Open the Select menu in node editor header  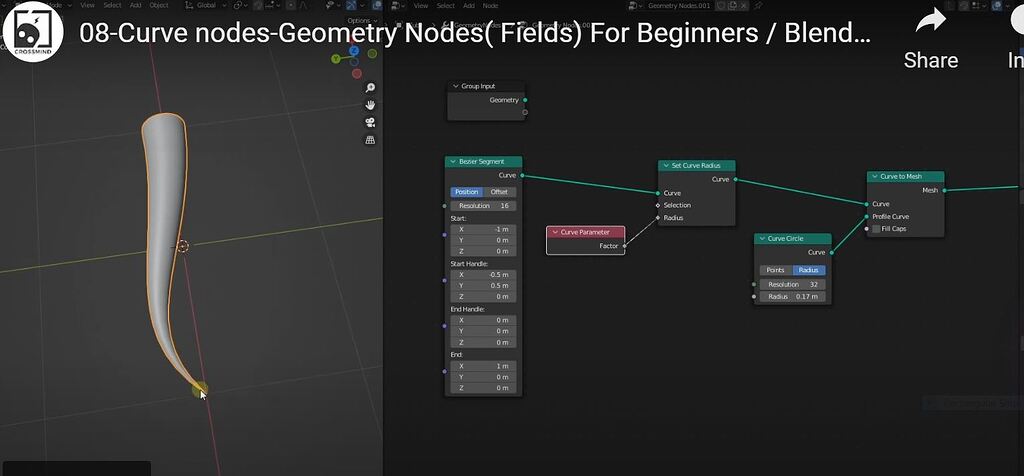pyautogui.click(x=445, y=5)
